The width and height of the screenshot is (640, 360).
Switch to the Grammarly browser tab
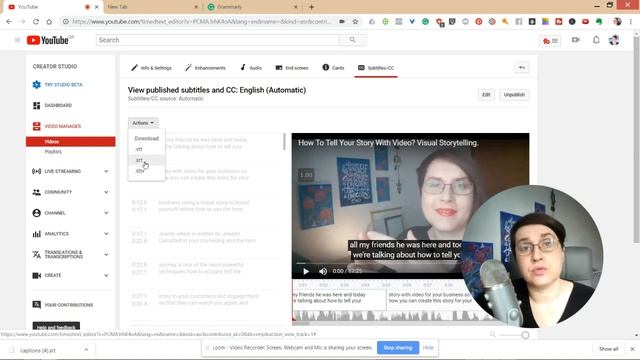pyautogui.click(x=253, y=7)
